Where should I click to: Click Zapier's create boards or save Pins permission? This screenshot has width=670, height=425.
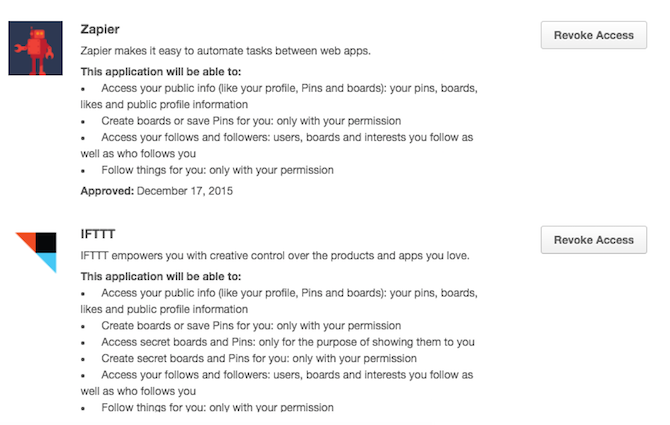click(x=251, y=121)
